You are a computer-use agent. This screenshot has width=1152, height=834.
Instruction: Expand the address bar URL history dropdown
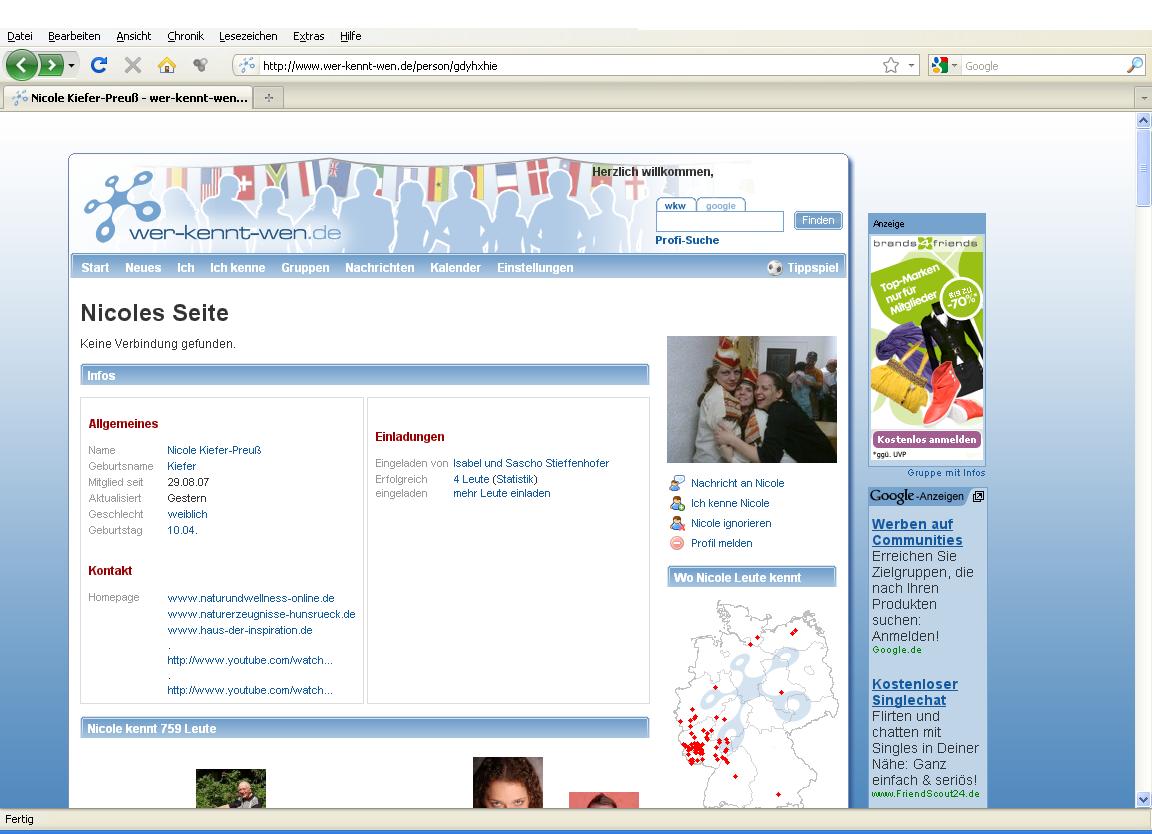[911, 66]
